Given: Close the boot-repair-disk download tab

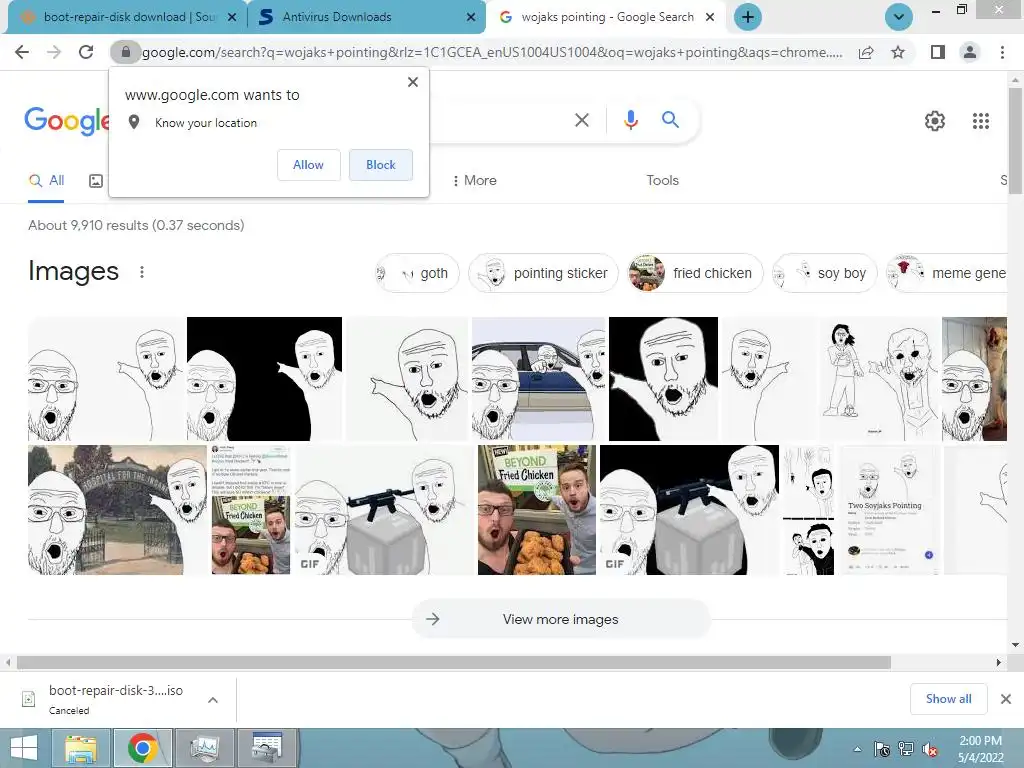Looking at the screenshot, I should (x=232, y=17).
